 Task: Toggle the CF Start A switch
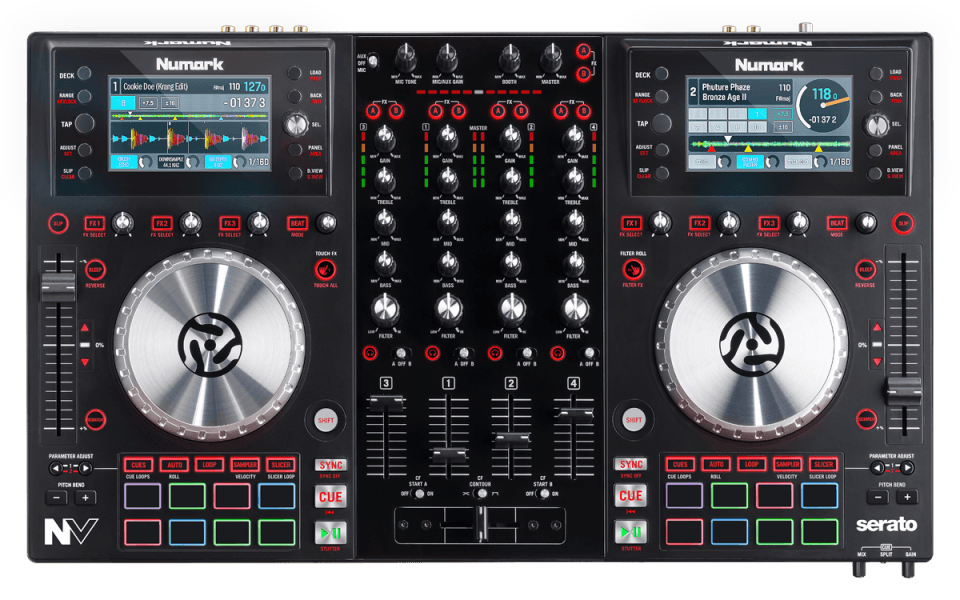[418, 494]
